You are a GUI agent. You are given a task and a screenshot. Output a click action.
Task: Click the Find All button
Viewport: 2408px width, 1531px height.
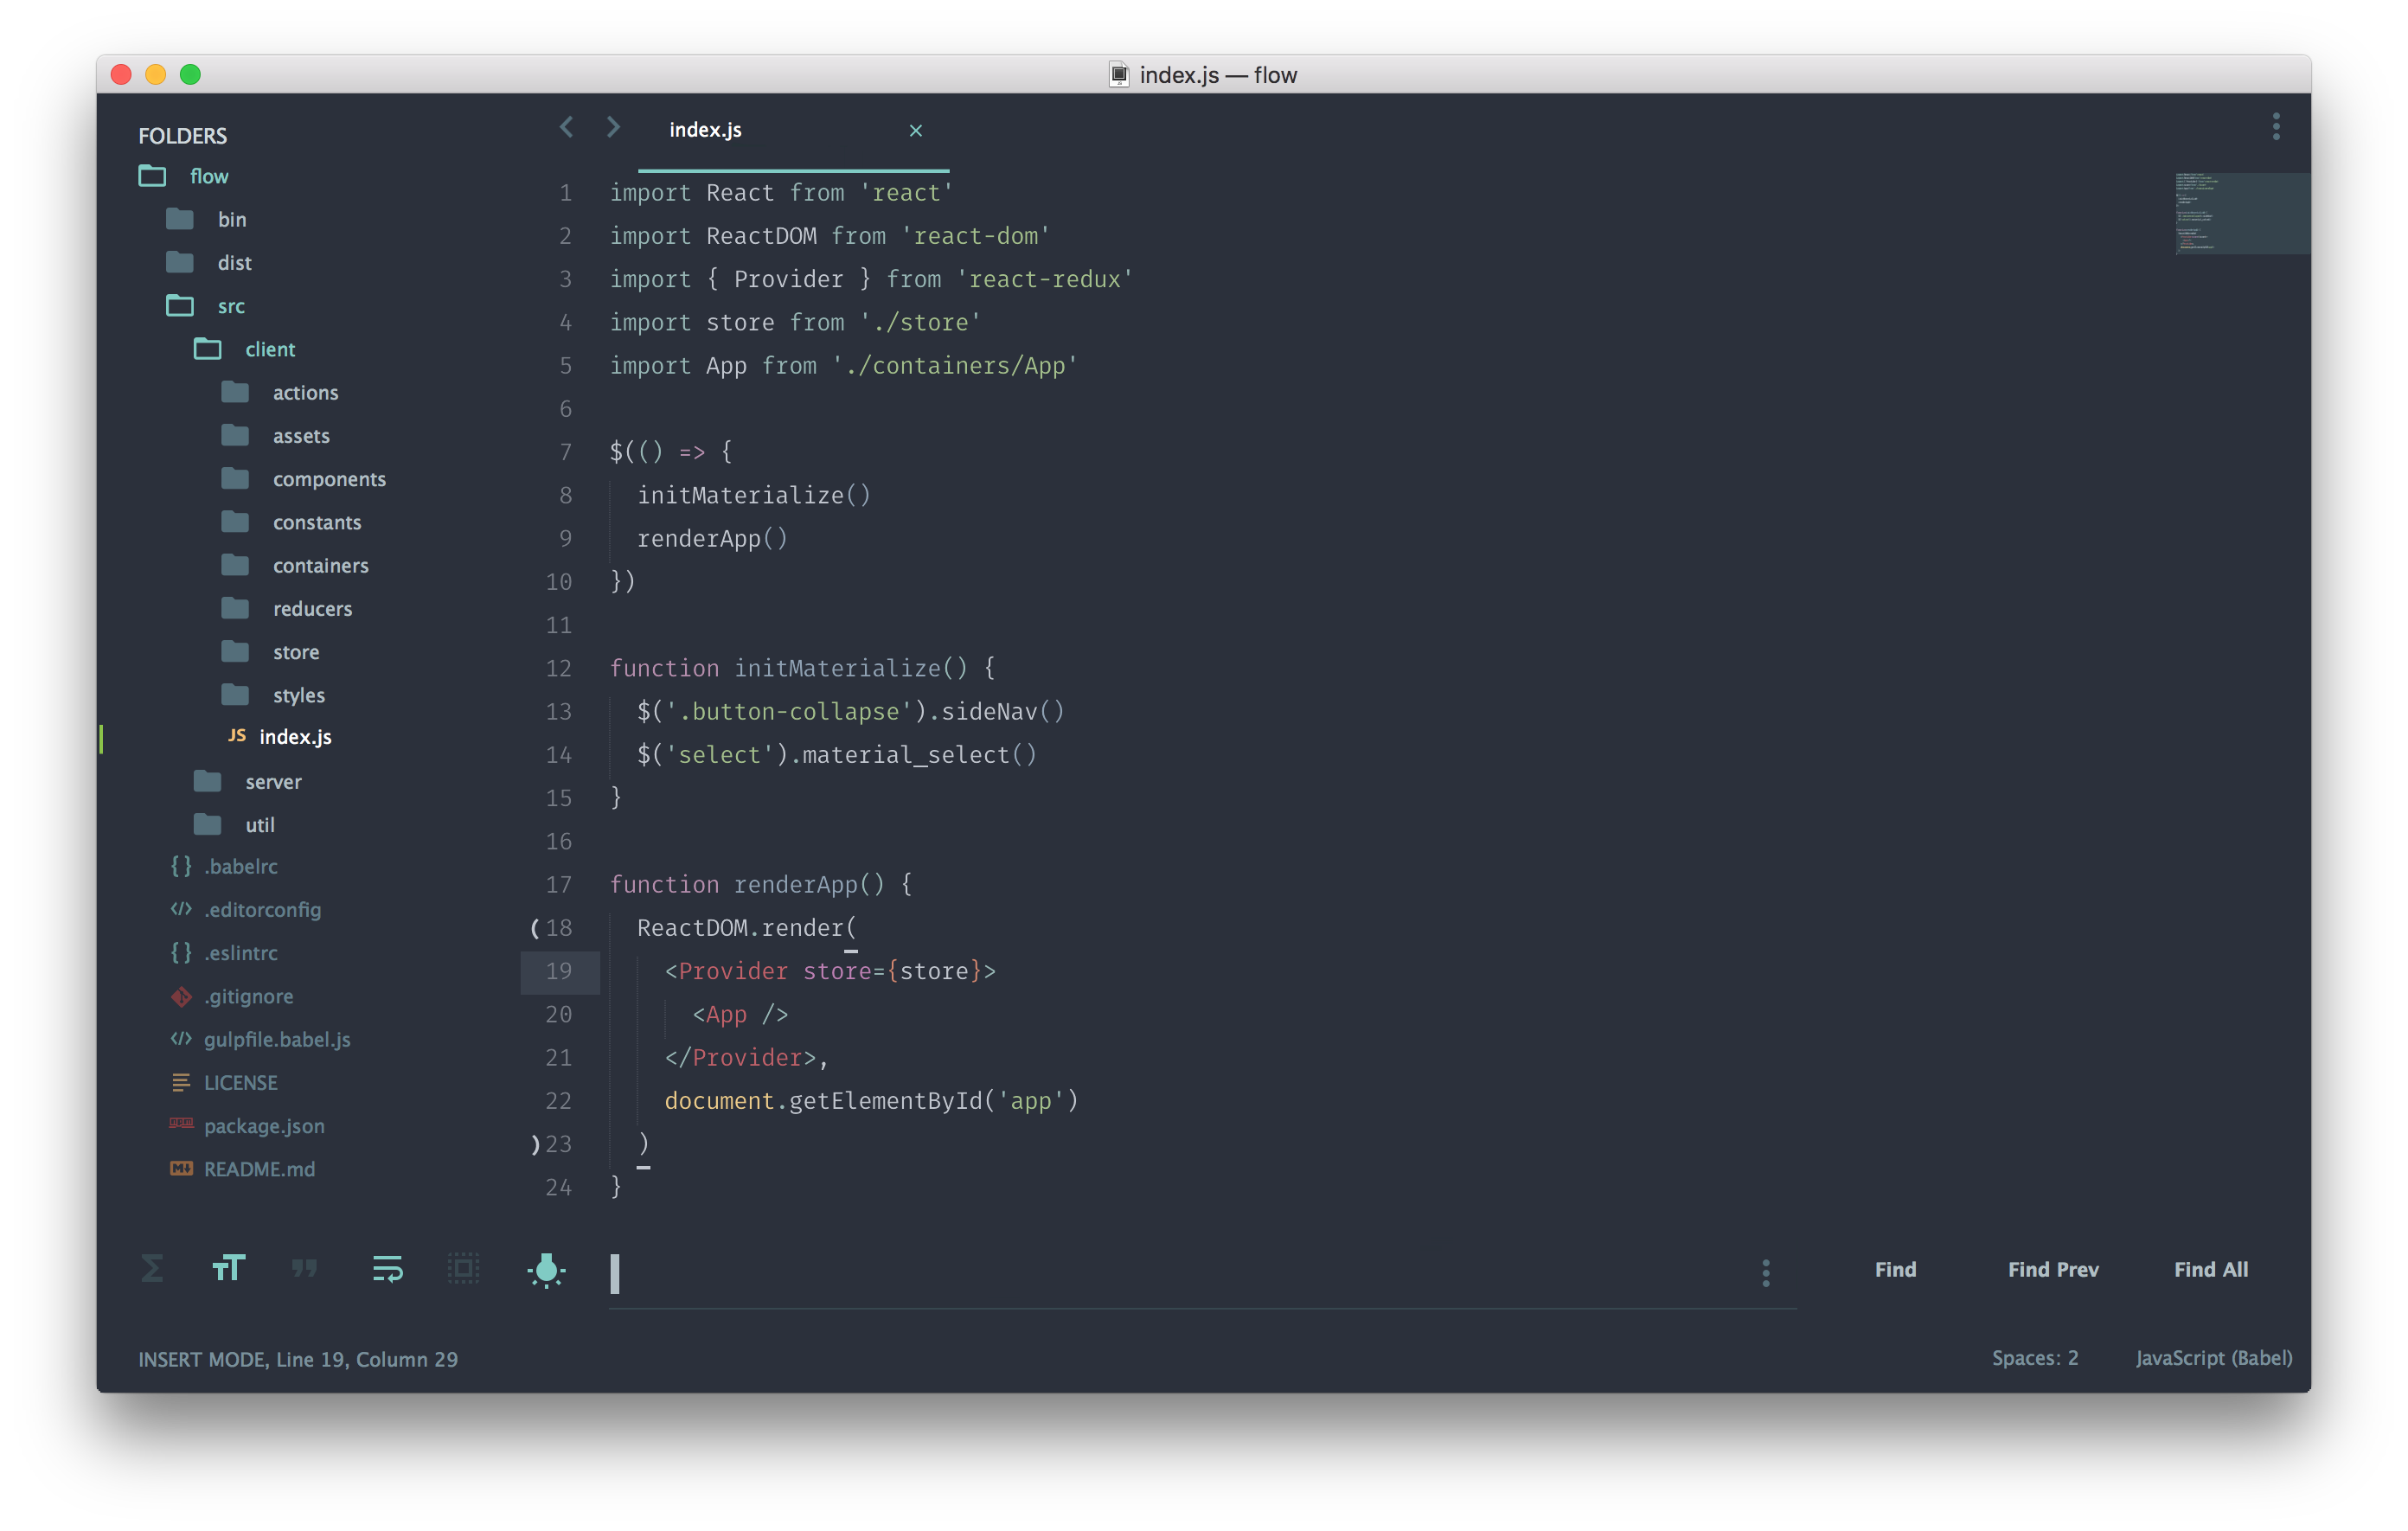tap(2210, 1269)
